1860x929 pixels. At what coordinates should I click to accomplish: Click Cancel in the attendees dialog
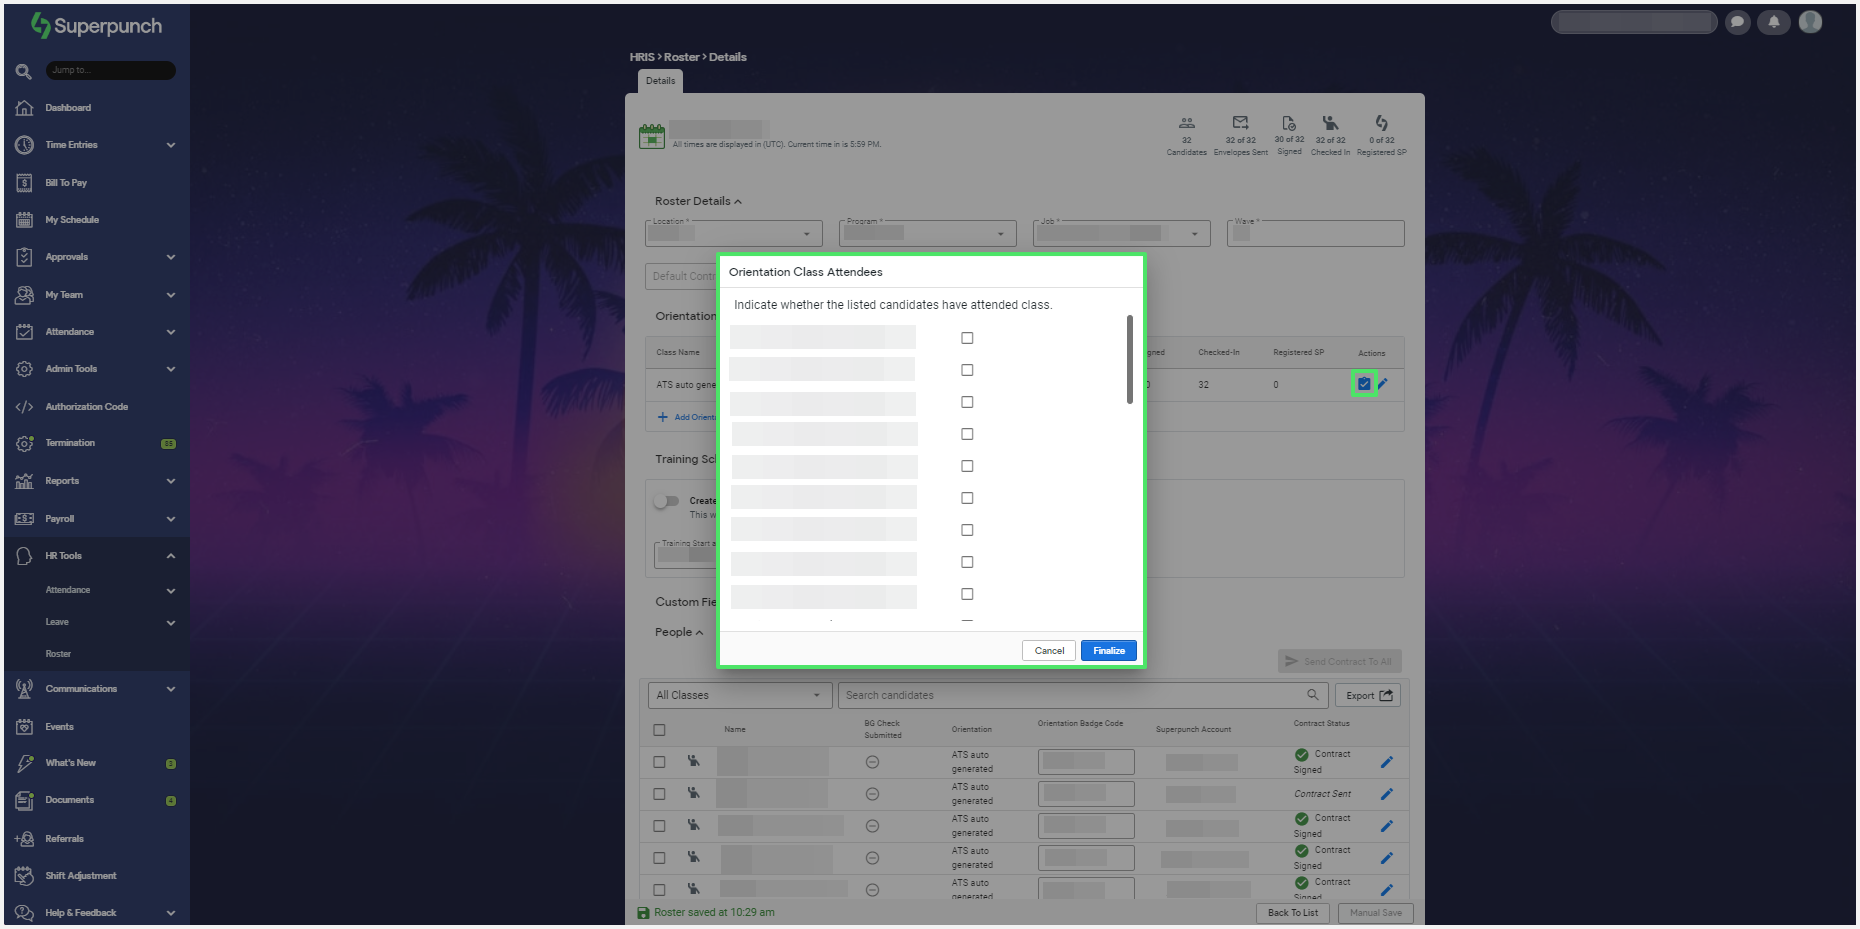[x=1049, y=651]
